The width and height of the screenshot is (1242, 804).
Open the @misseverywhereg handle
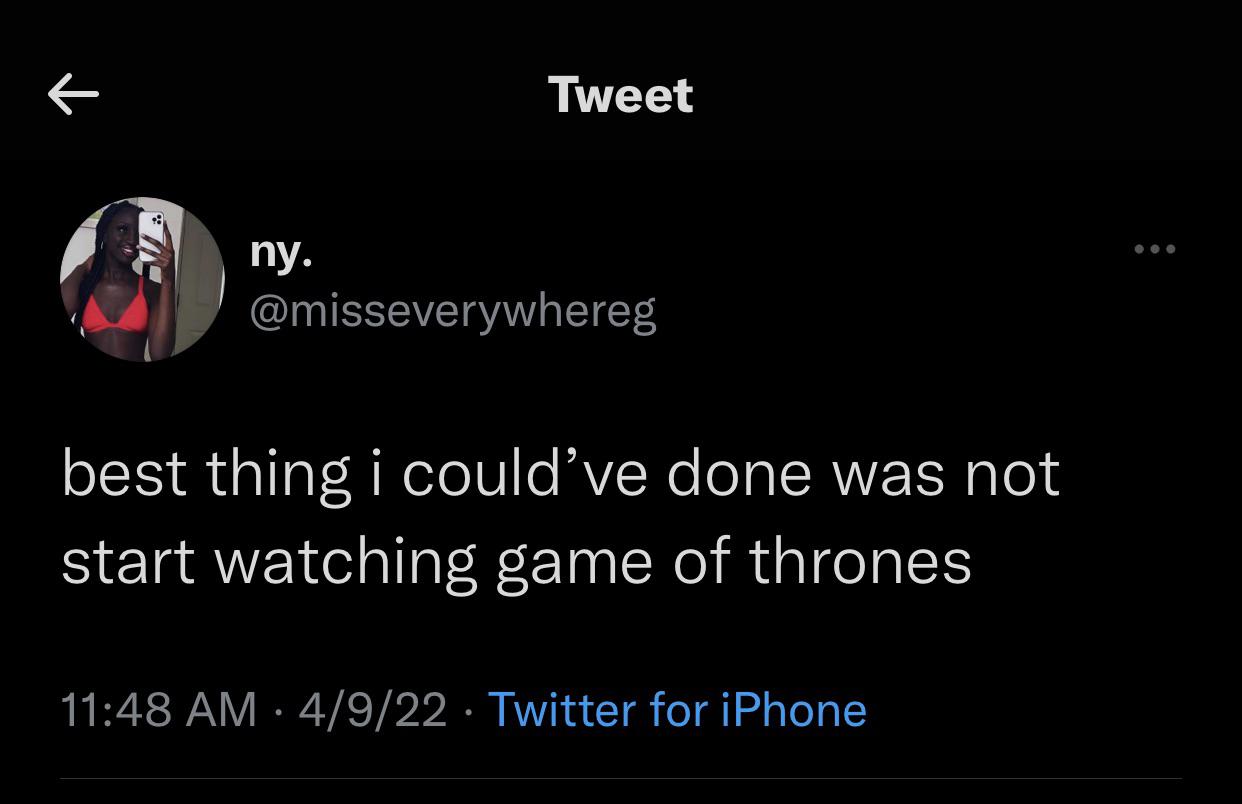452,312
